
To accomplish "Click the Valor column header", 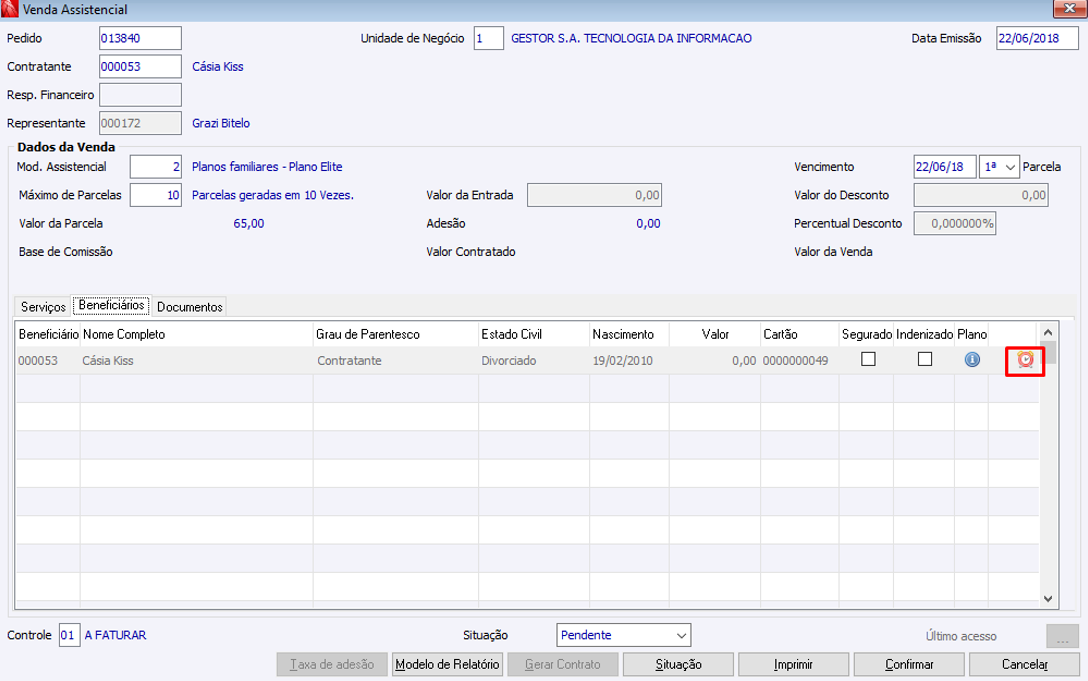I will tap(715, 335).
